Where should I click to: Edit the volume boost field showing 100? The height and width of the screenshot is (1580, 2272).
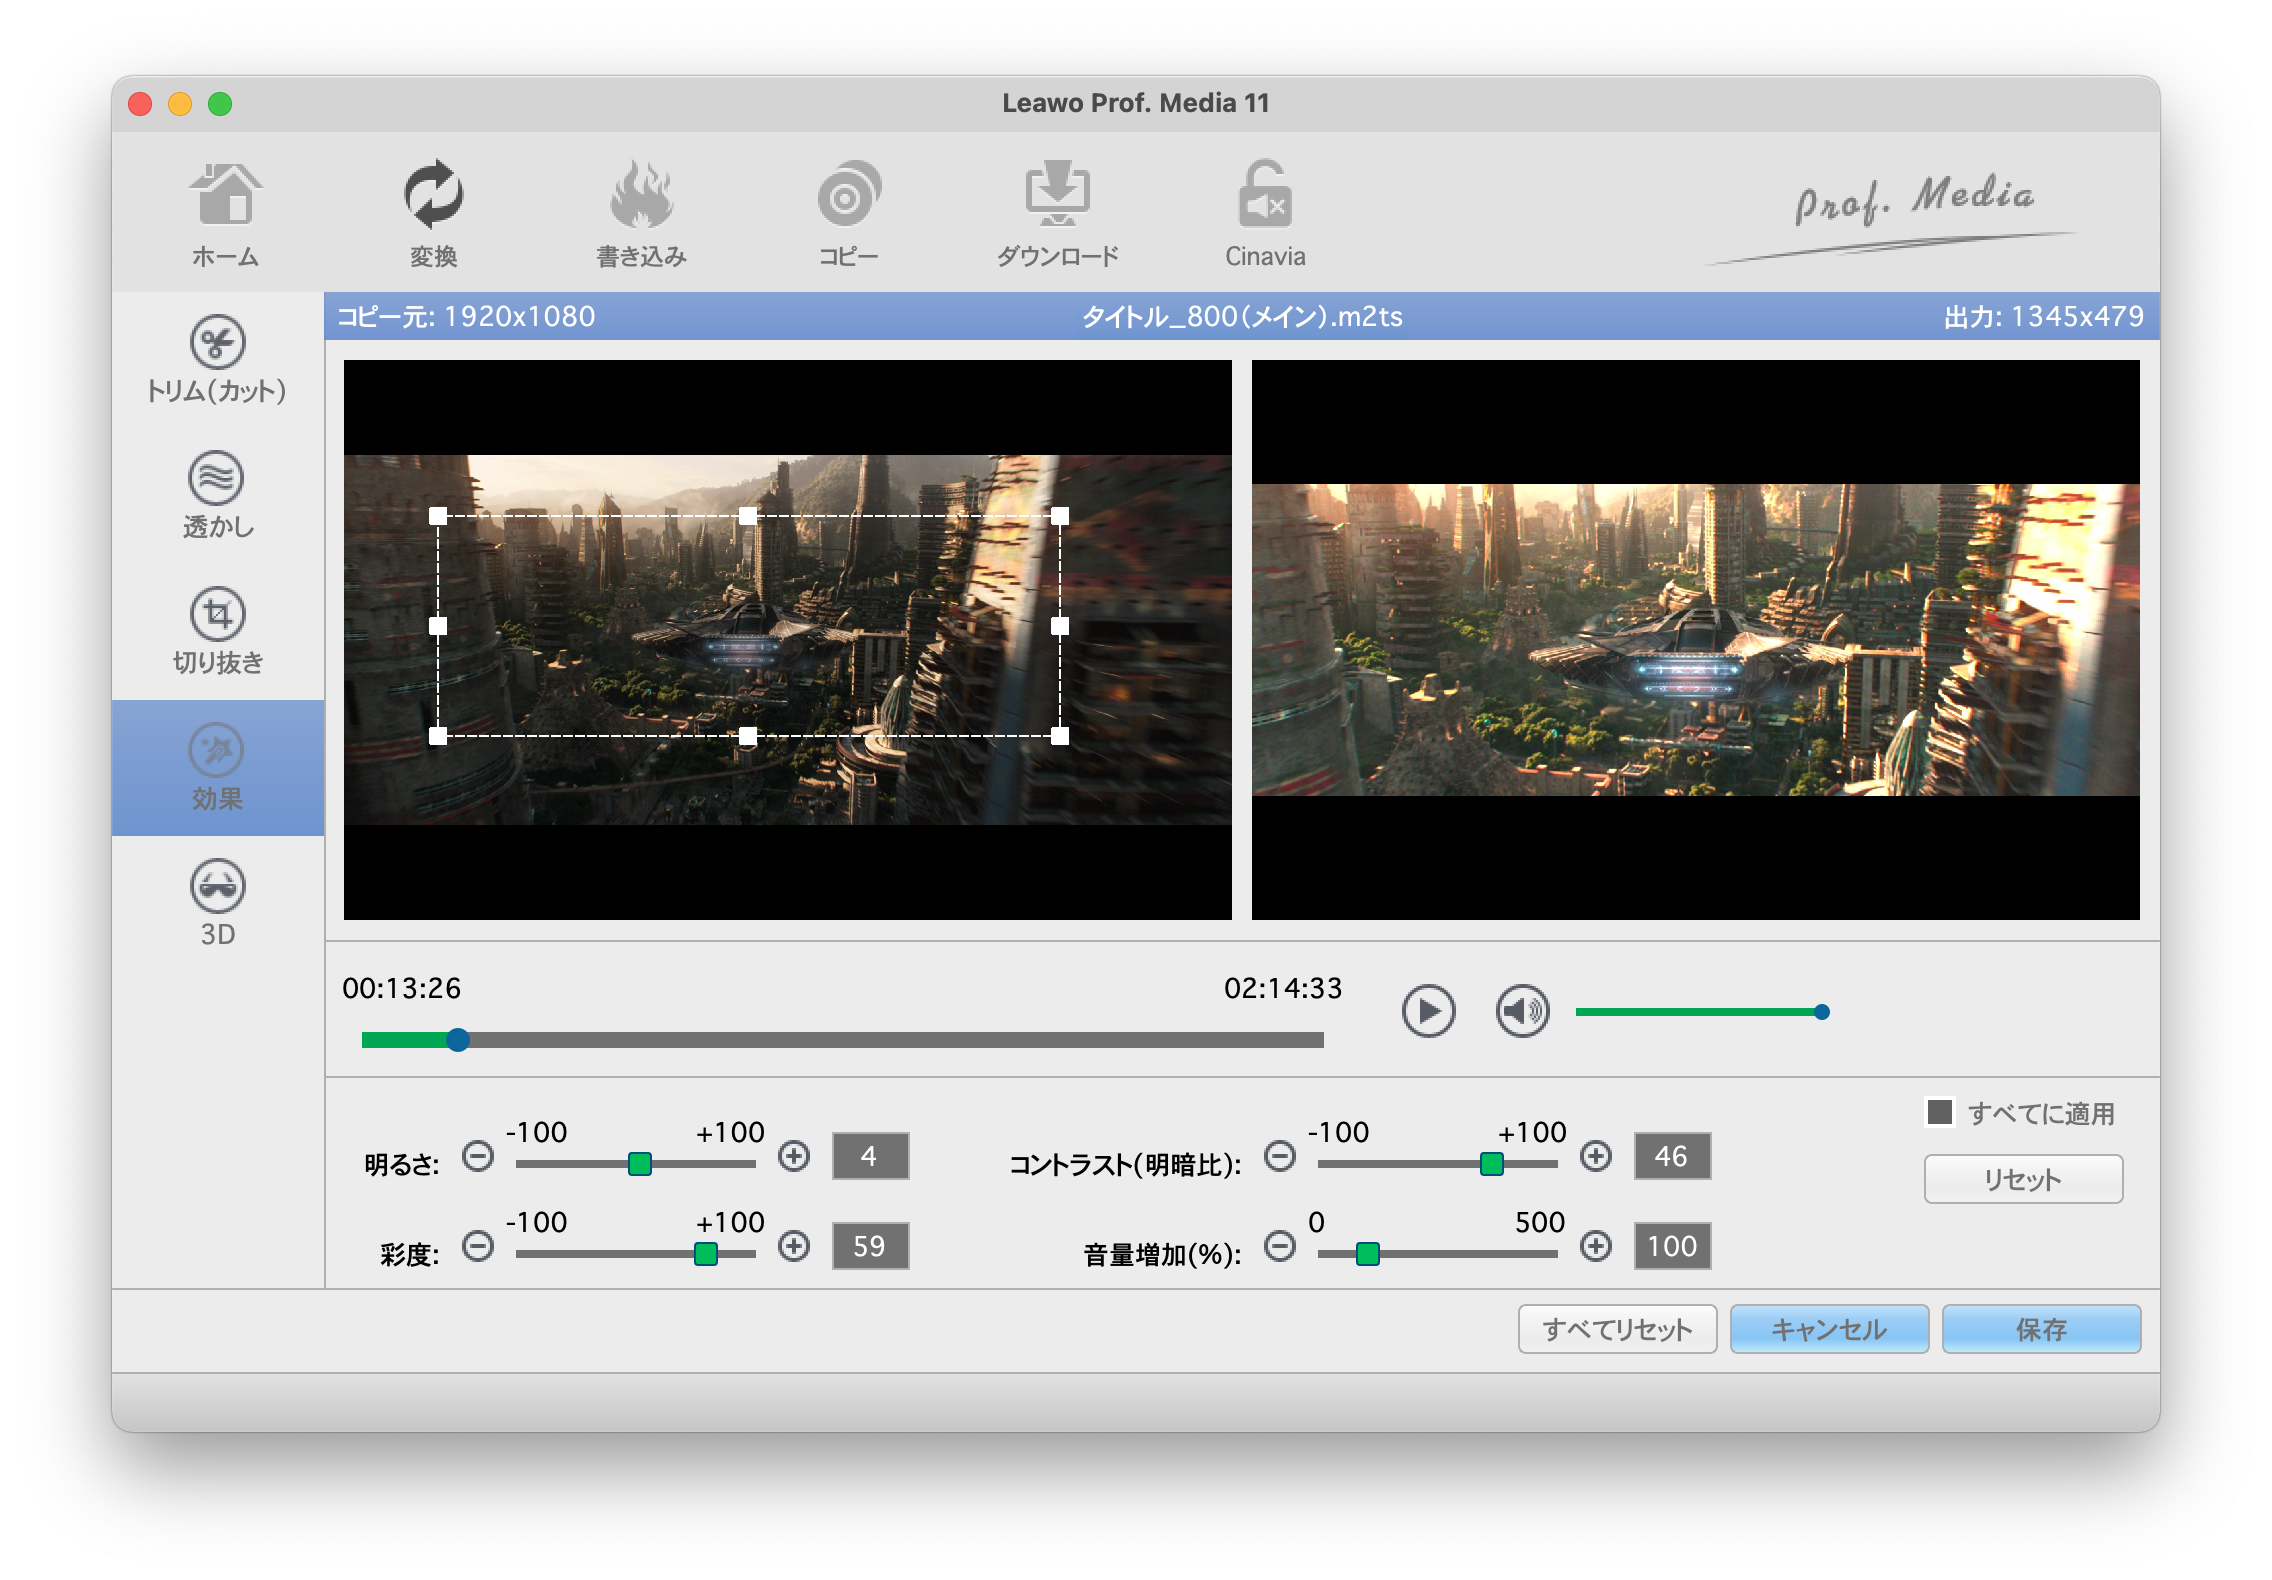1672,1246
